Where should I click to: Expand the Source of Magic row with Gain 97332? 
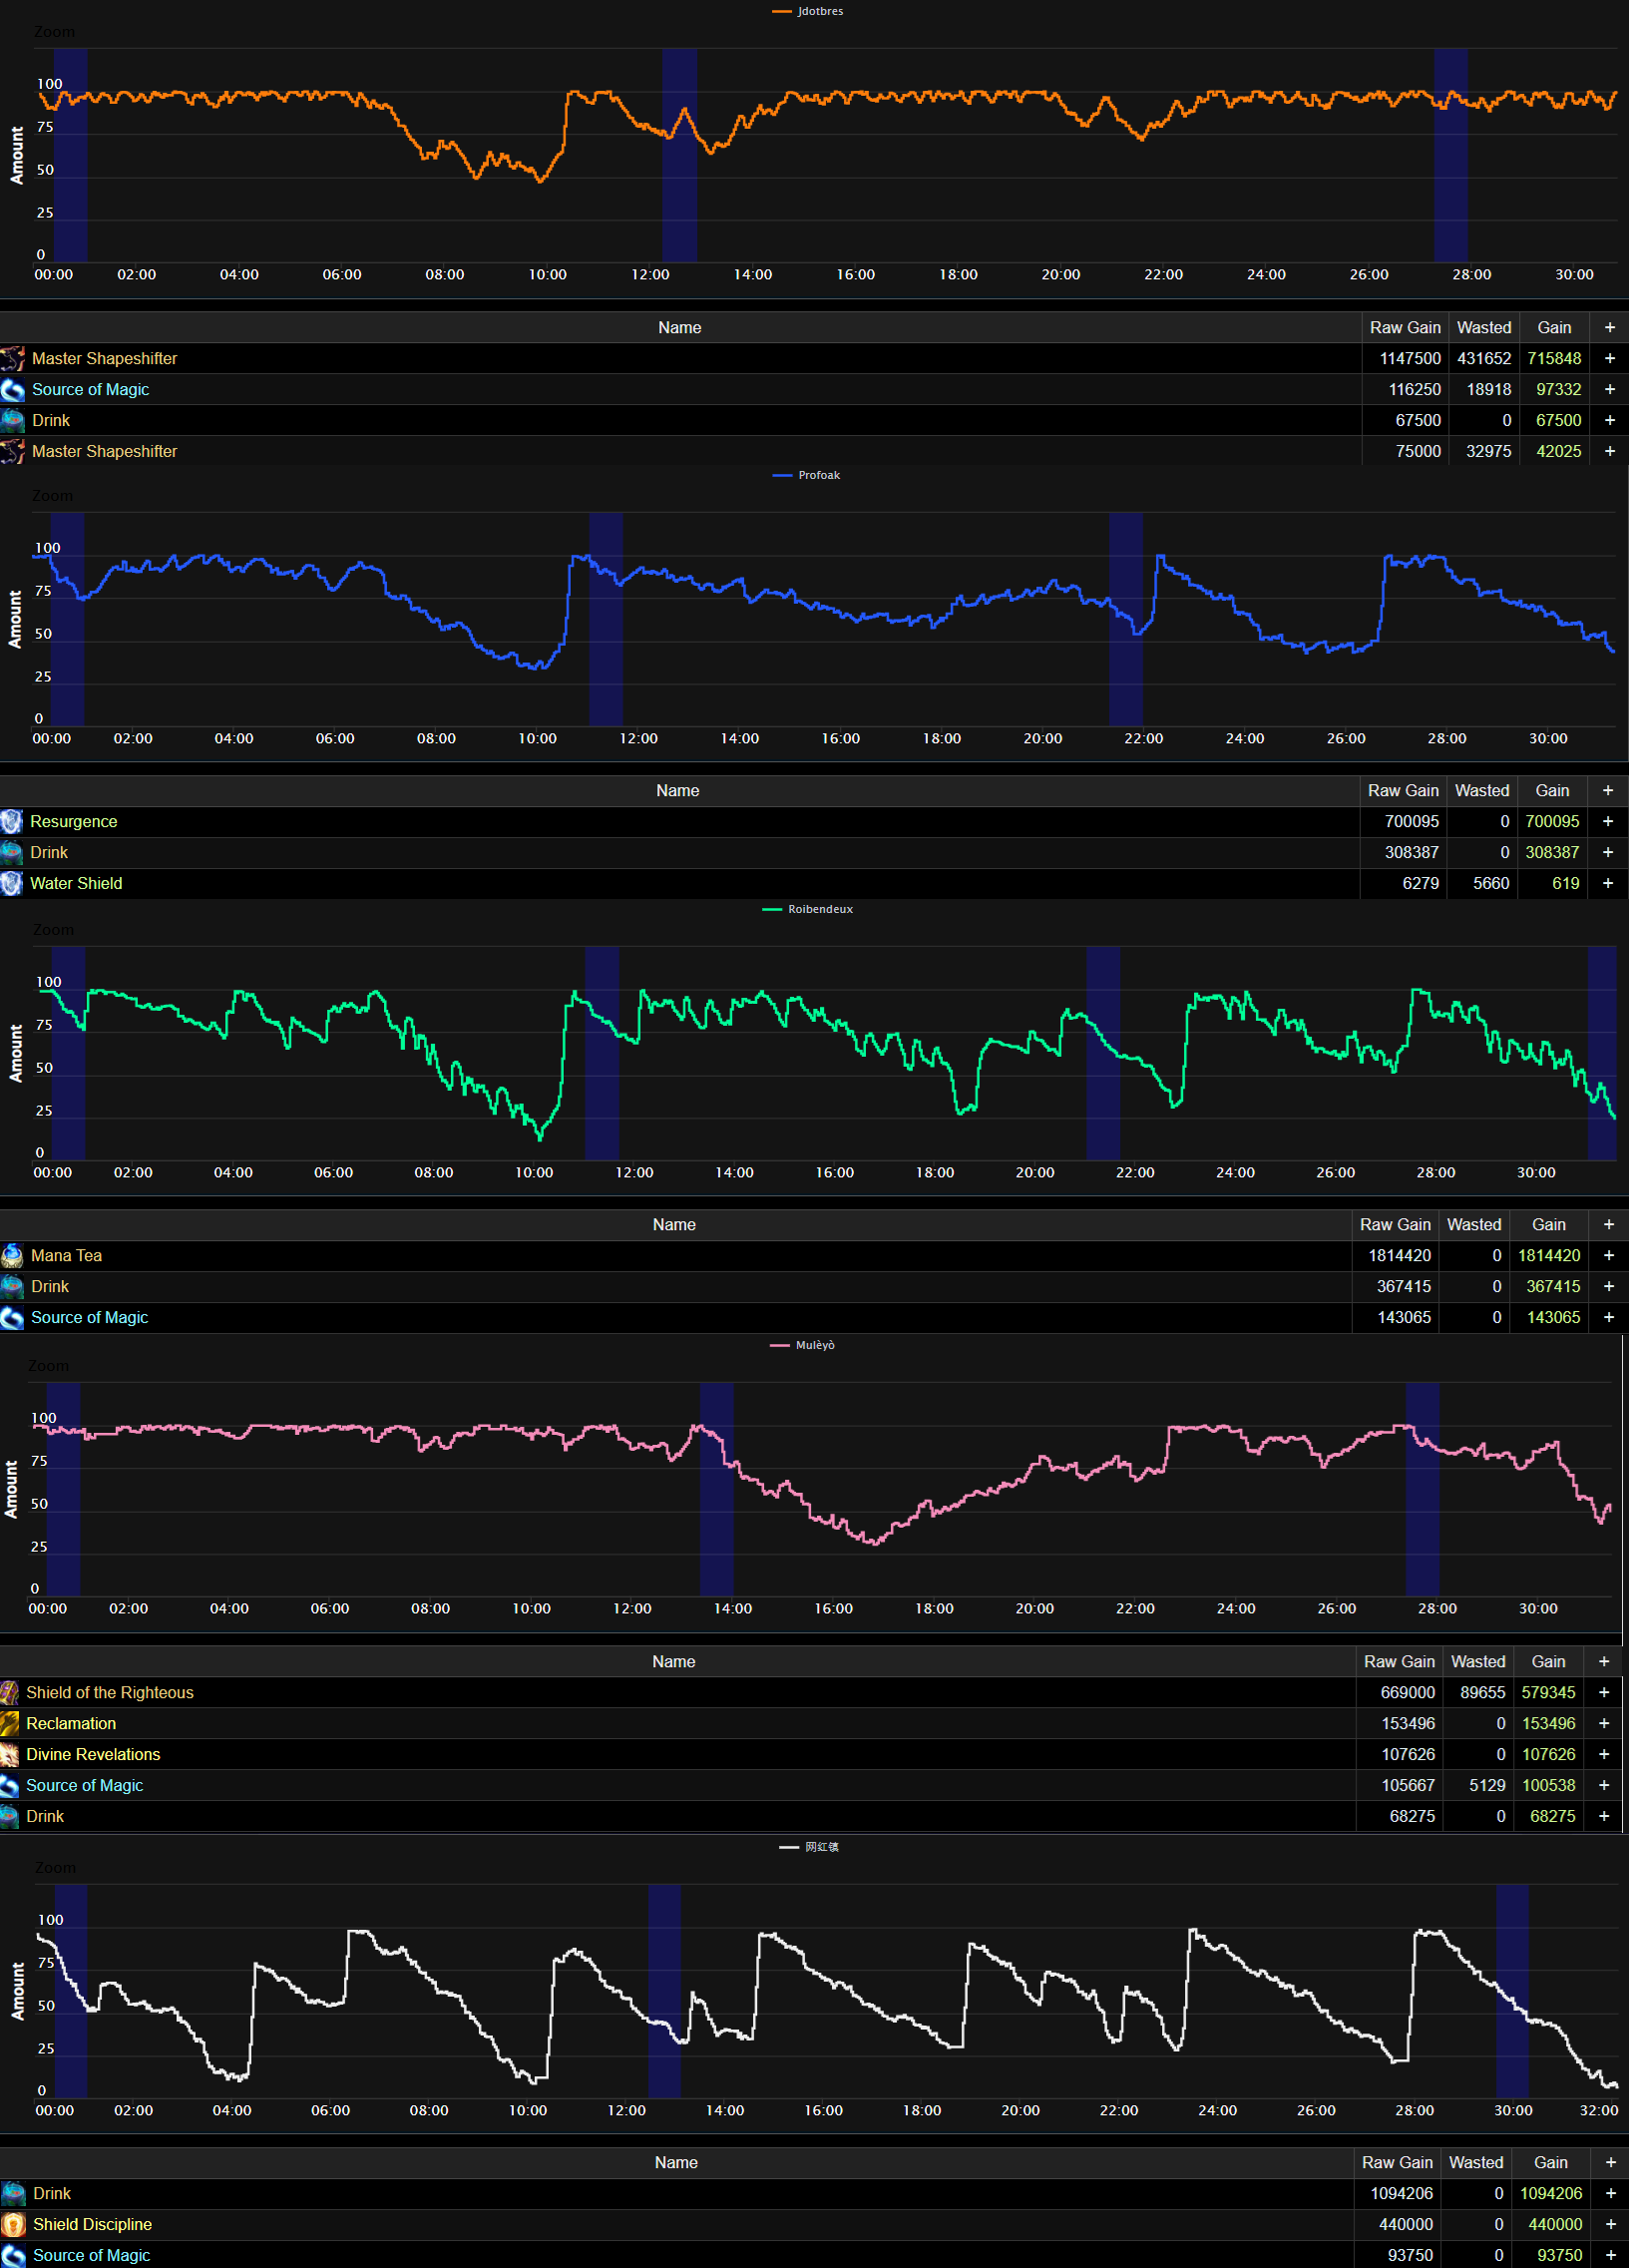[x=1609, y=389]
